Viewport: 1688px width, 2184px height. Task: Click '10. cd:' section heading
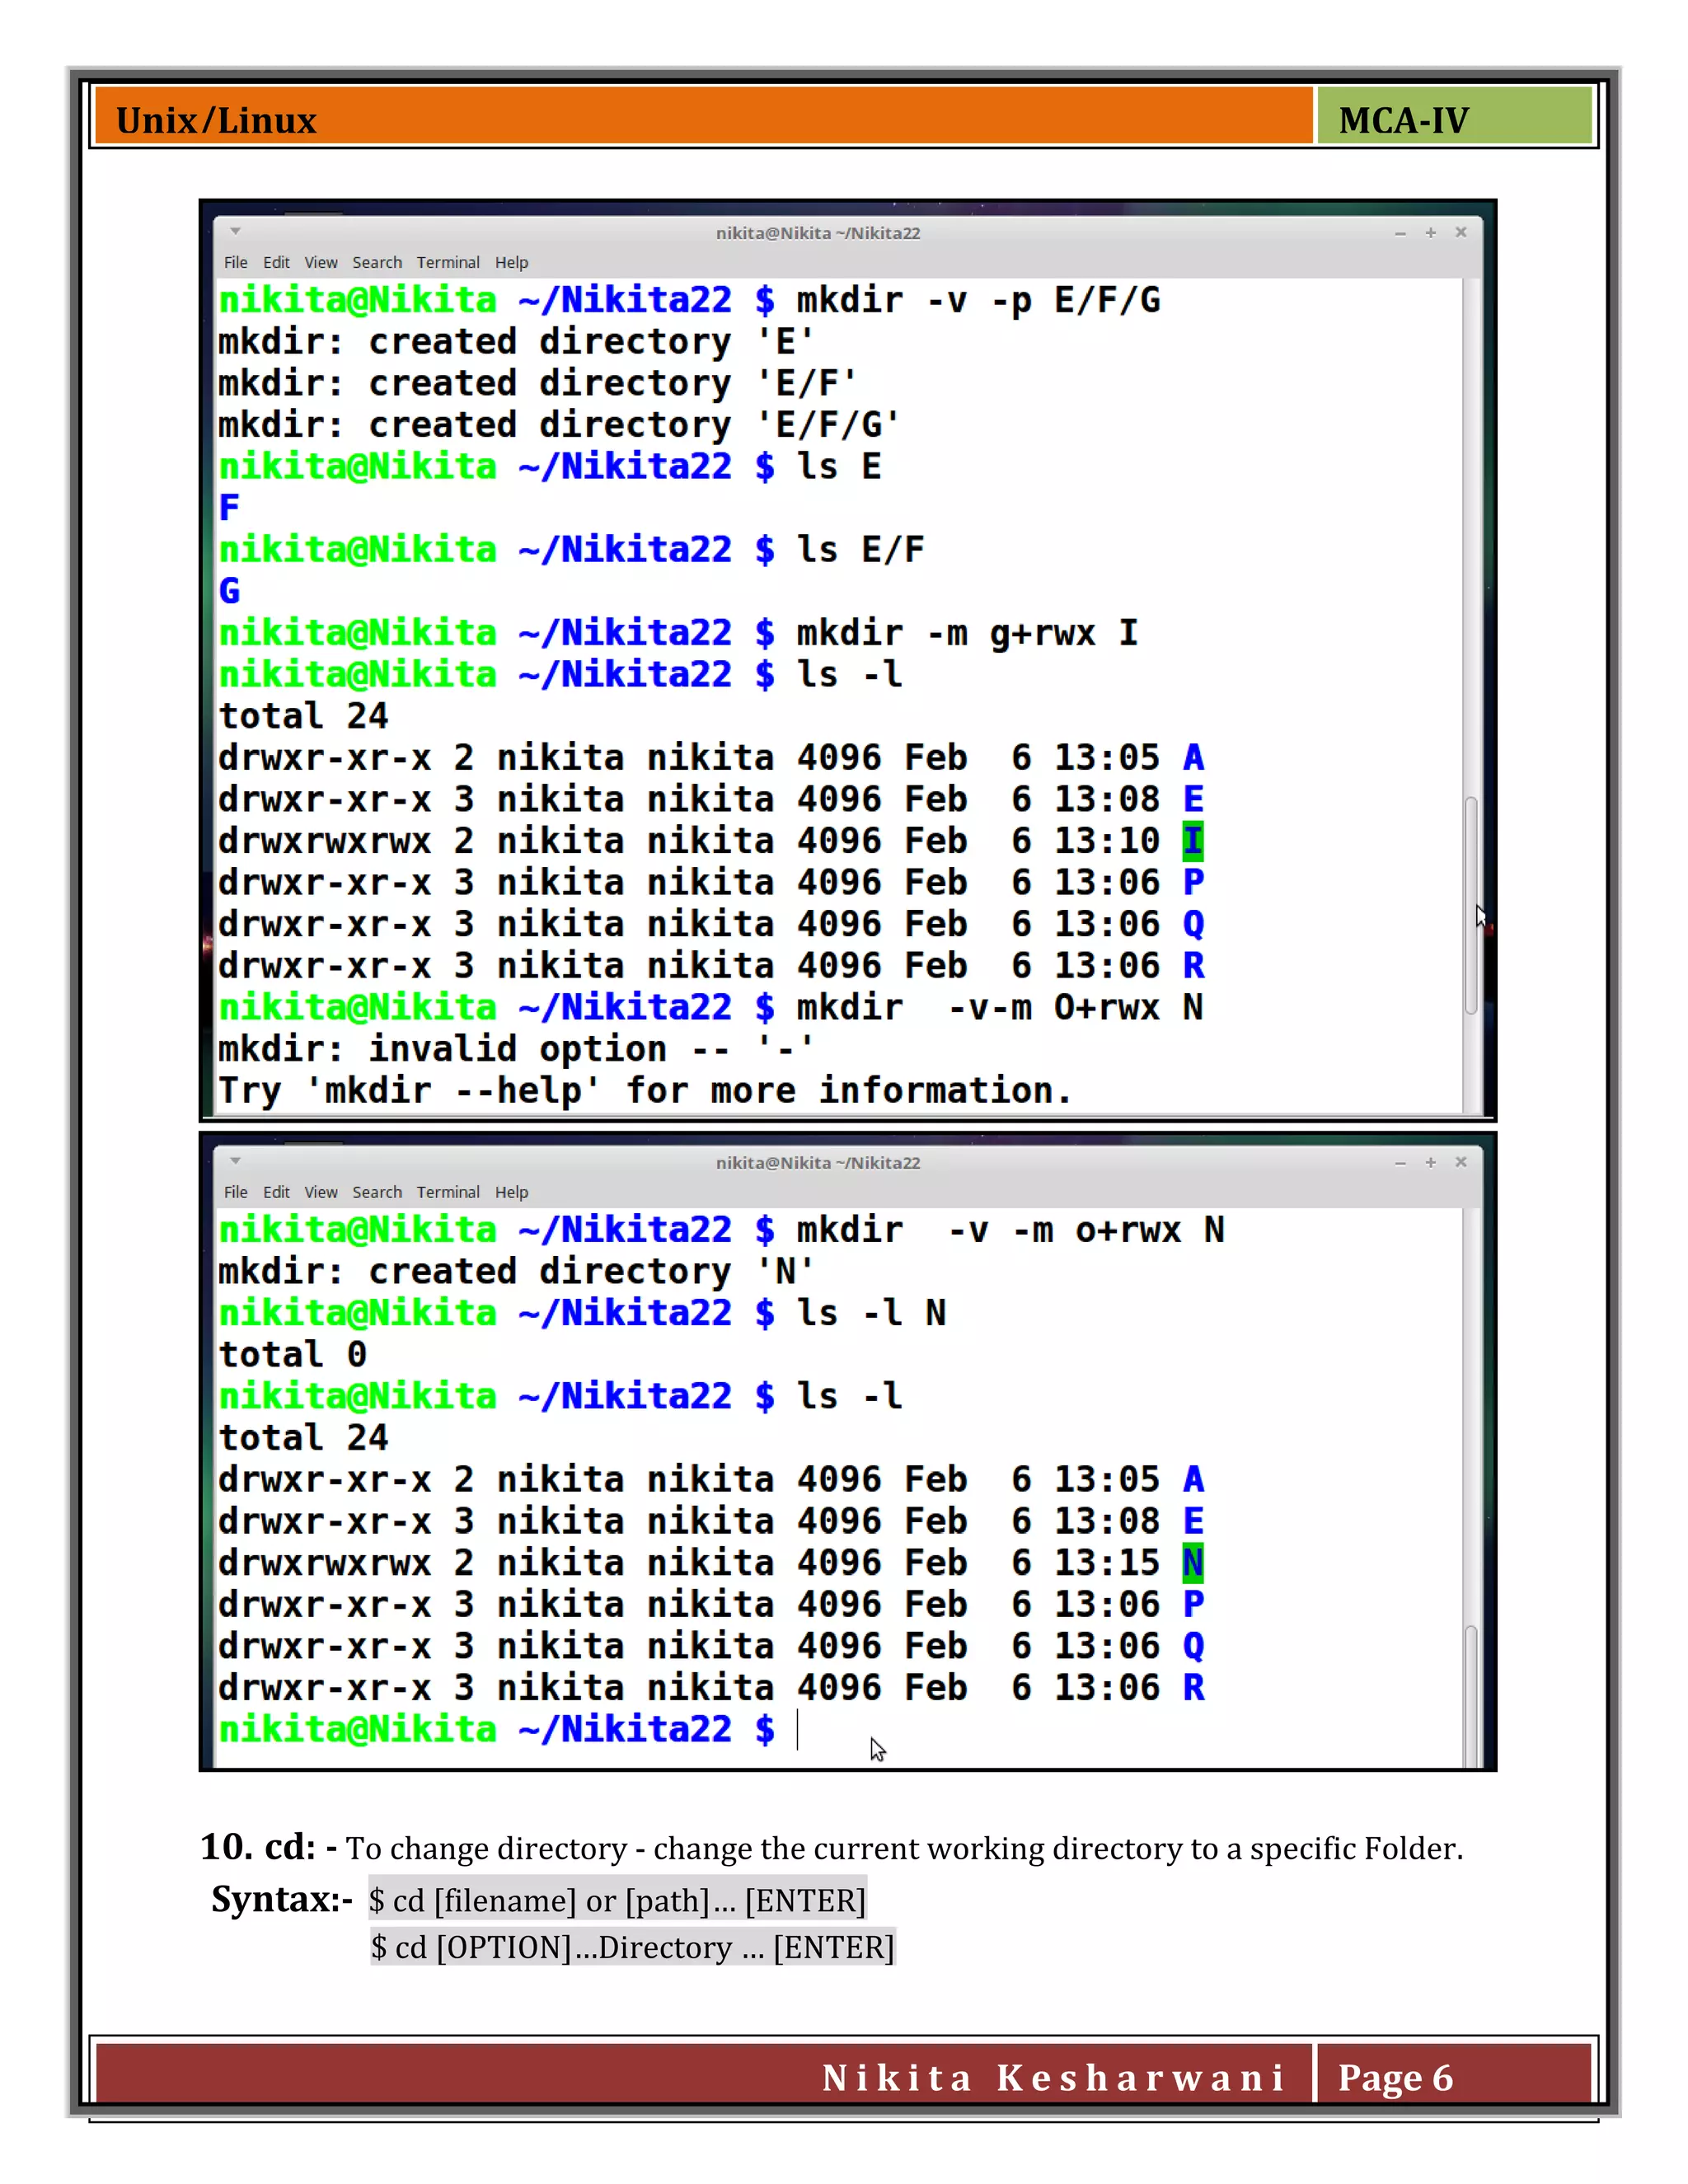(x=258, y=1848)
